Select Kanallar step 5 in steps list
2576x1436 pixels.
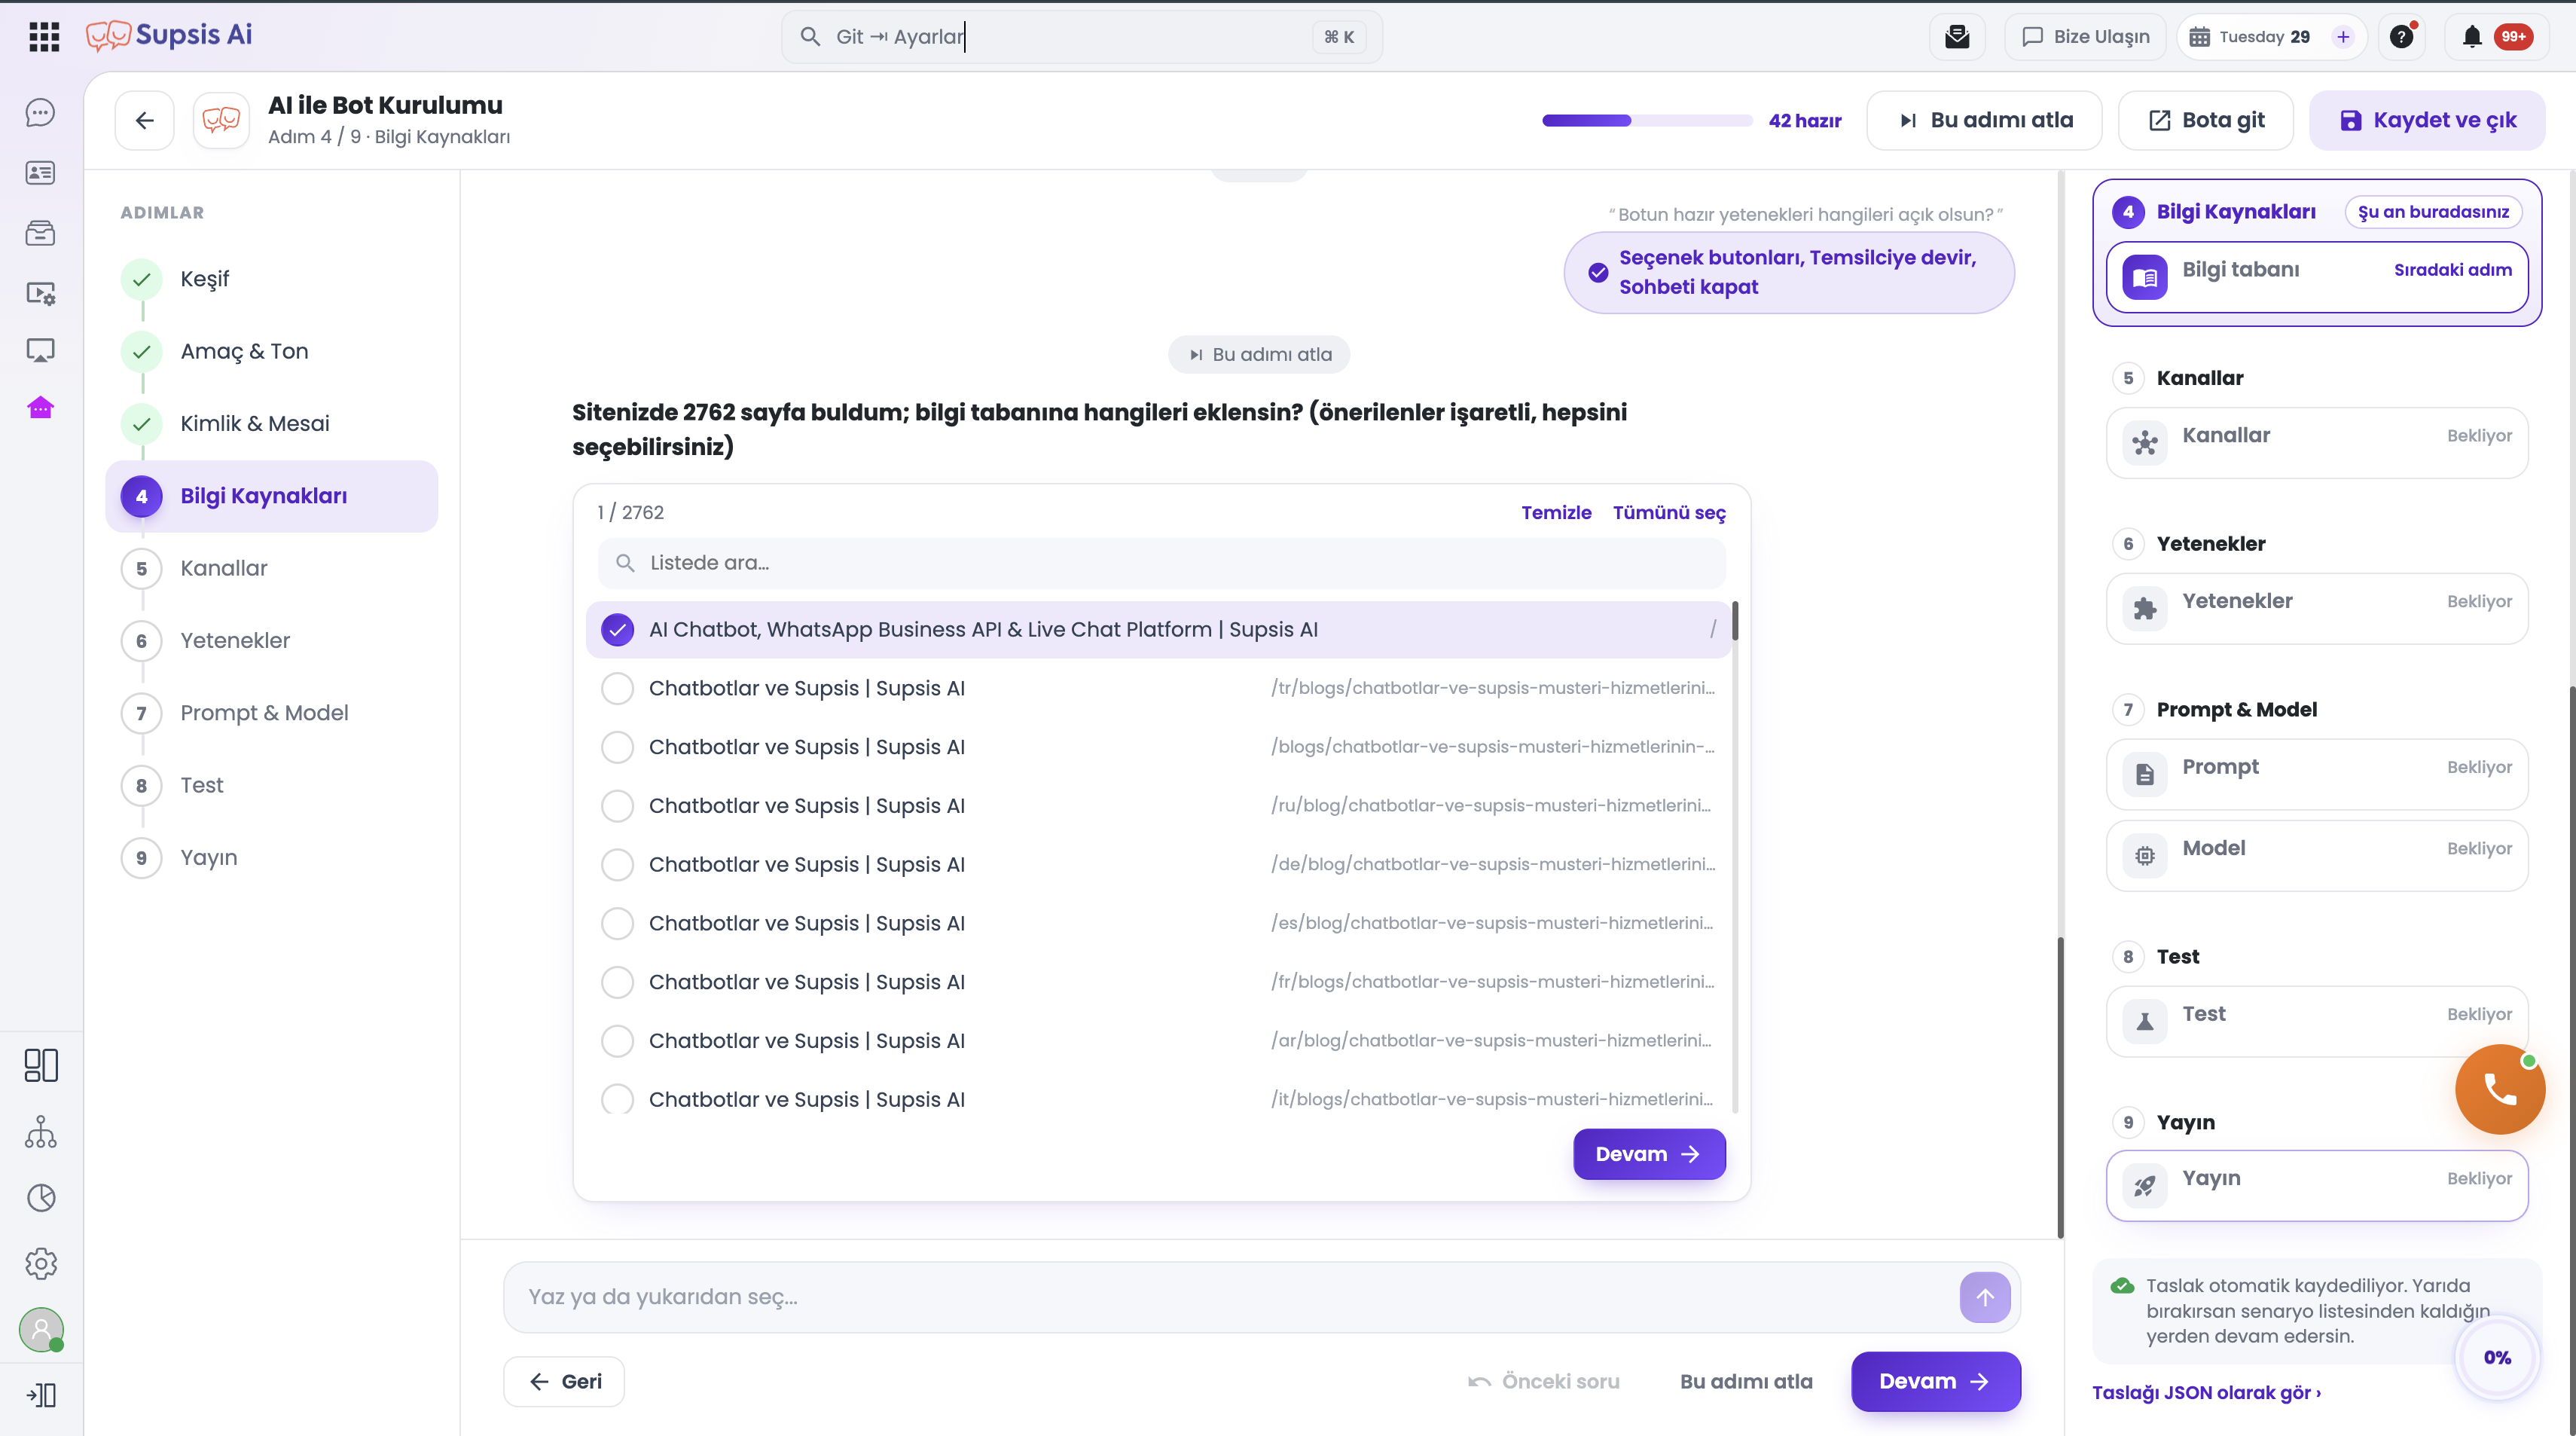coord(272,568)
